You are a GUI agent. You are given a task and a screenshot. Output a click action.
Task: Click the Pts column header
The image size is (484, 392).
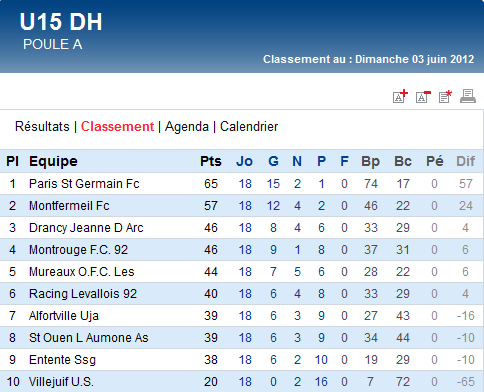211,161
